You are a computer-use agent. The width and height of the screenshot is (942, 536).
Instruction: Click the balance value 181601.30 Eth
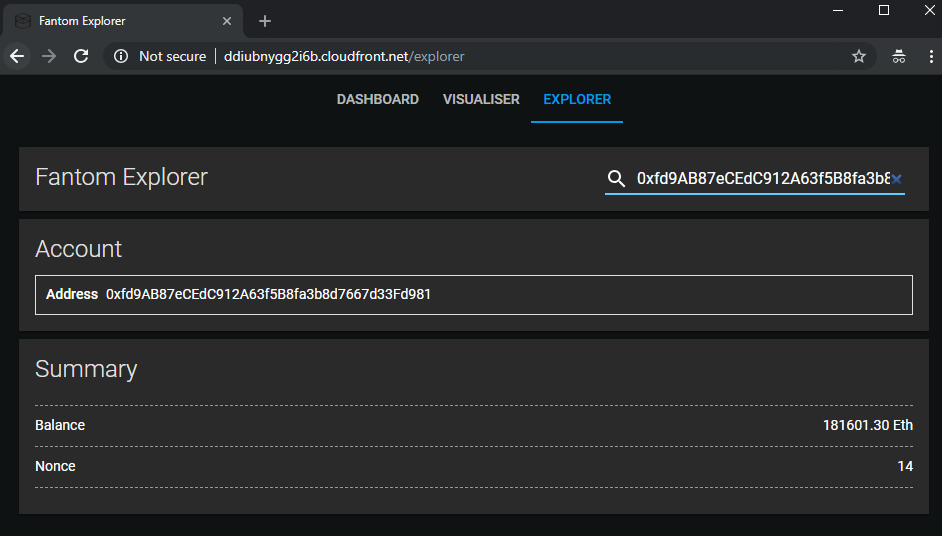click(868, 425)
